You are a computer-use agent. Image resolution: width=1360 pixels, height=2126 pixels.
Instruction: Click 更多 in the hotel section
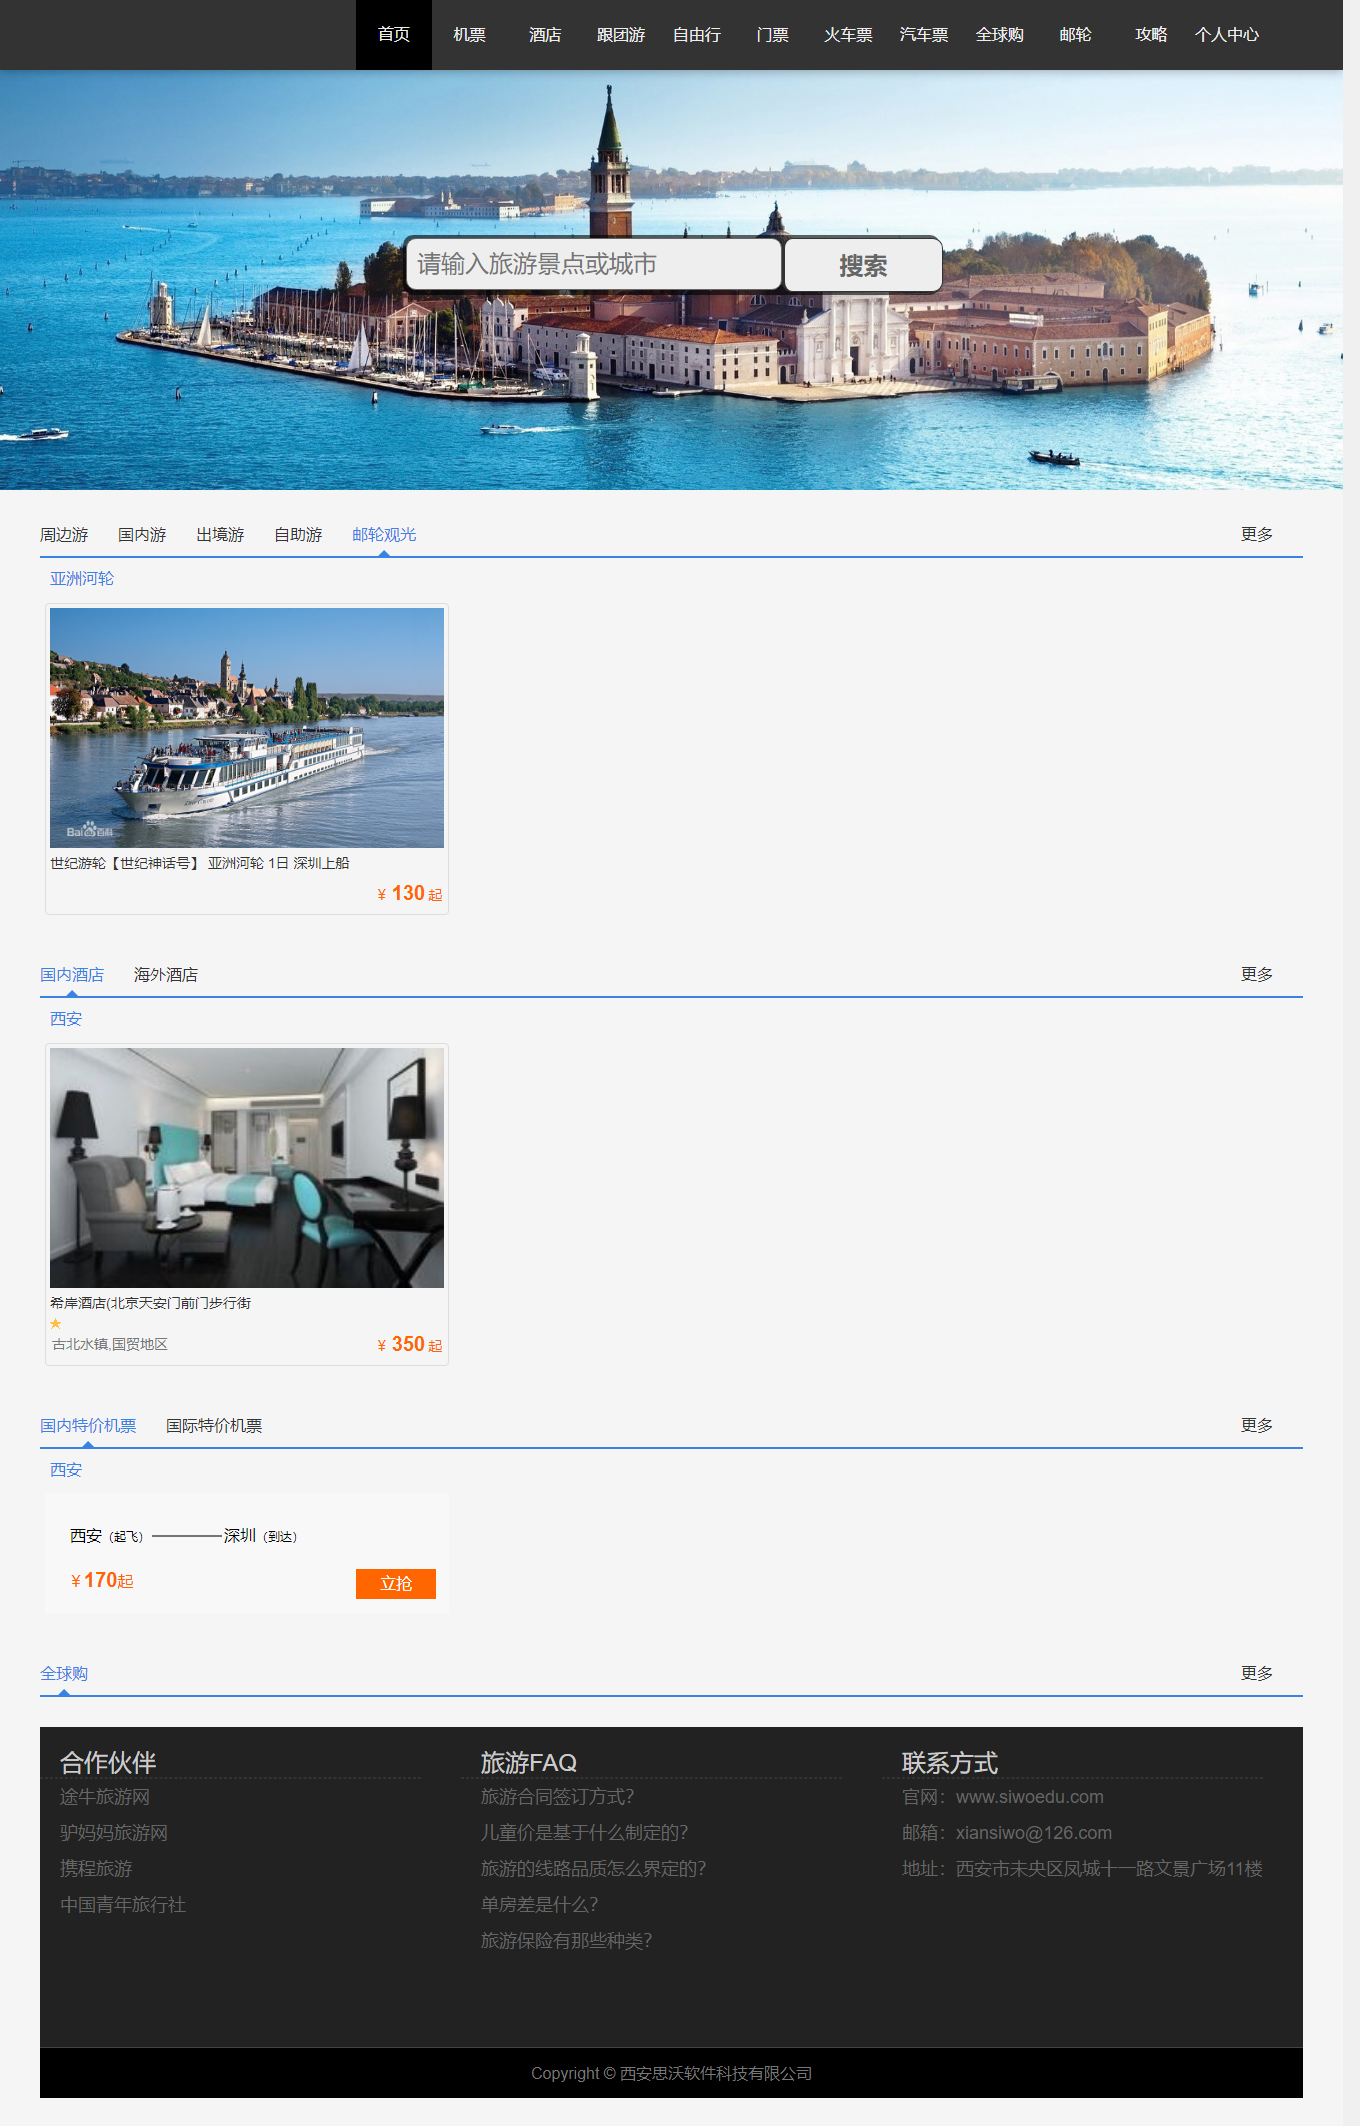pos(1256,975)
